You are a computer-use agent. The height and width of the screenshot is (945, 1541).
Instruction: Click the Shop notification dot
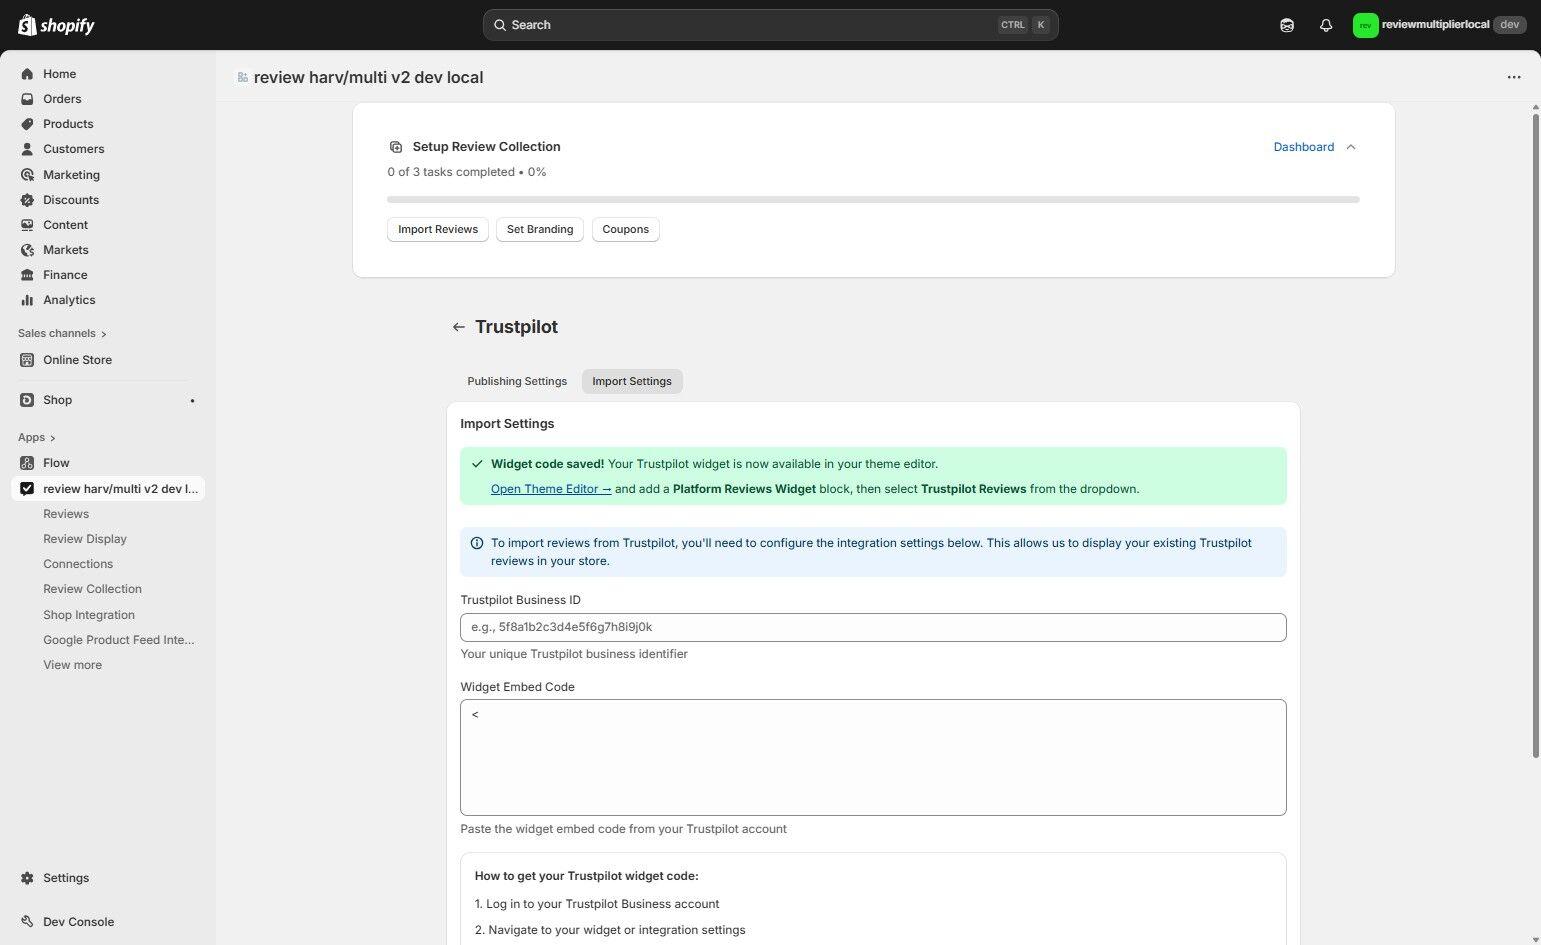pos(192,401)
